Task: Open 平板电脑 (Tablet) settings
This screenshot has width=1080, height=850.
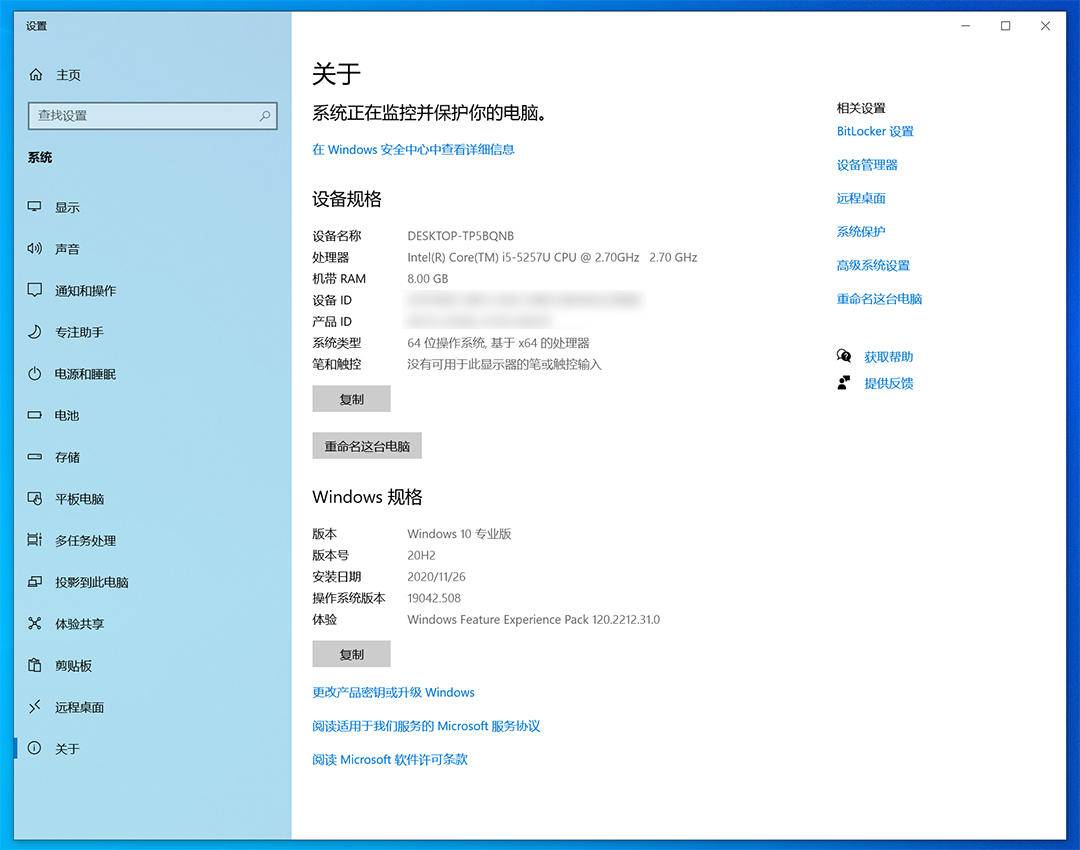Action: [76, 499]
